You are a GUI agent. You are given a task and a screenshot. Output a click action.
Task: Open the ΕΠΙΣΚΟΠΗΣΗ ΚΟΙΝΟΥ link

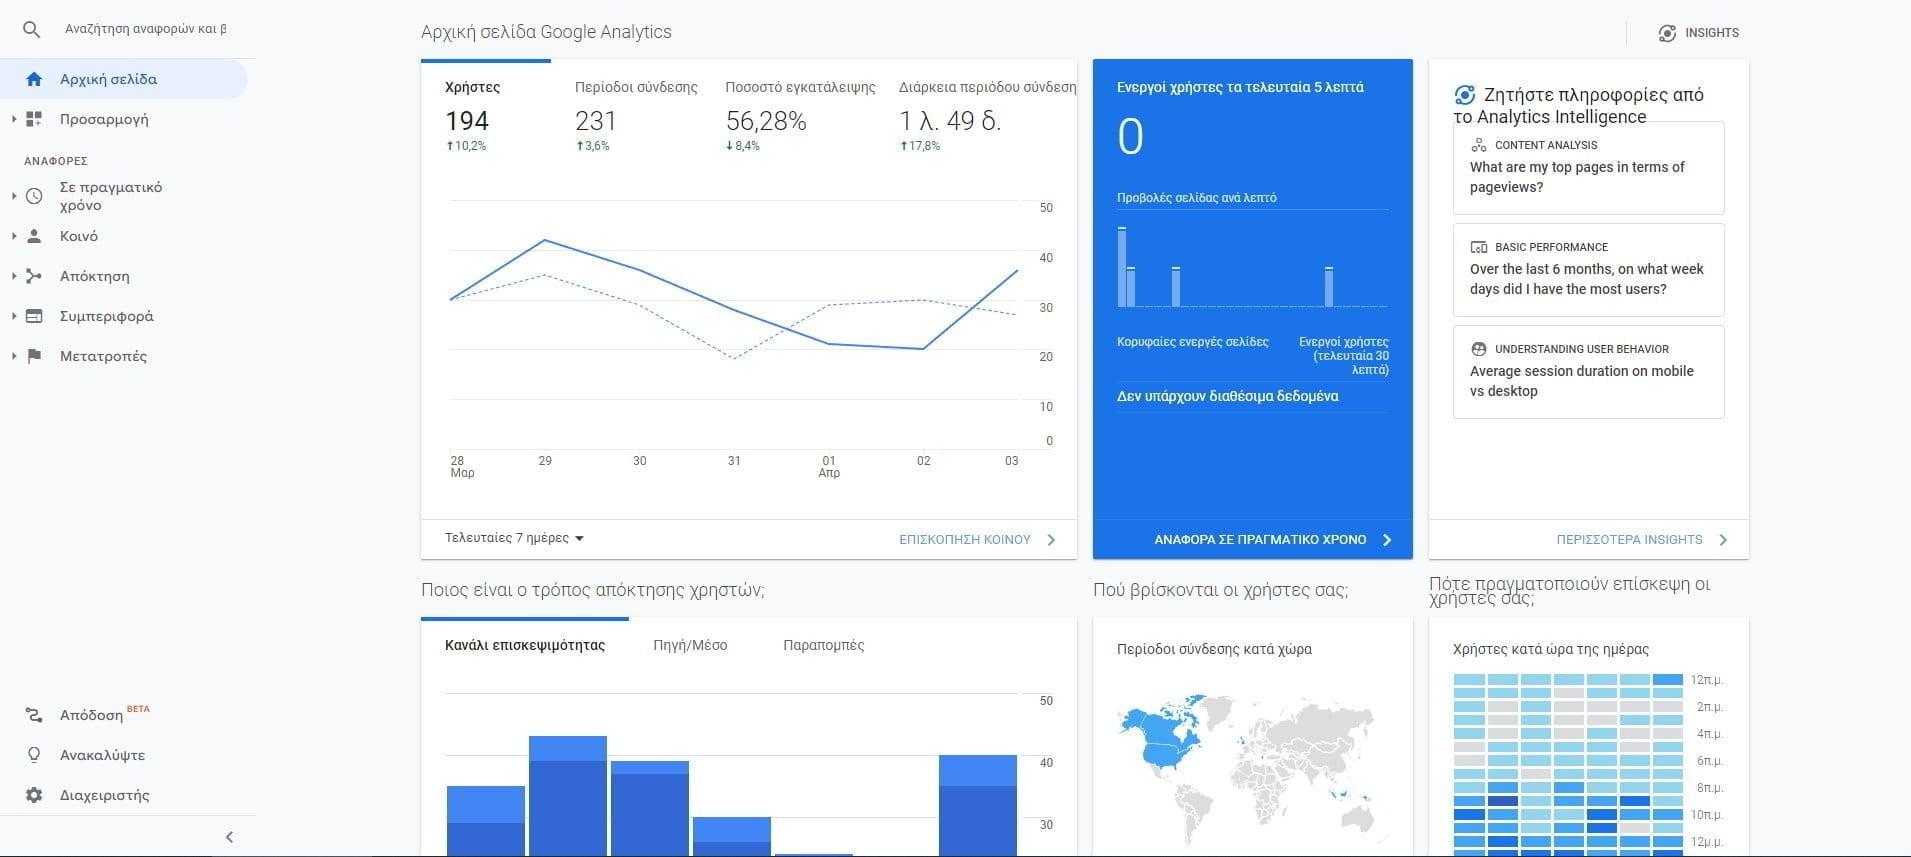(x=964, y=540)
